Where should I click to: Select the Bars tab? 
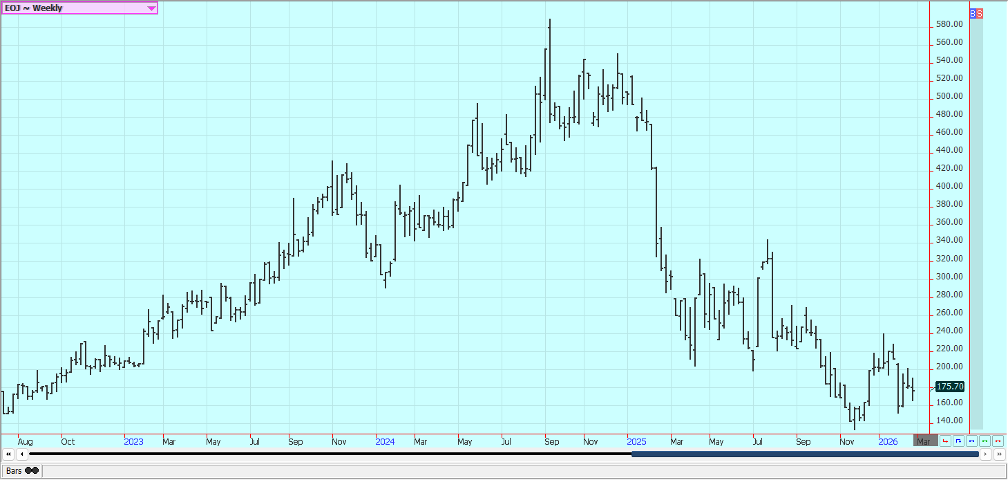point(14,470)
